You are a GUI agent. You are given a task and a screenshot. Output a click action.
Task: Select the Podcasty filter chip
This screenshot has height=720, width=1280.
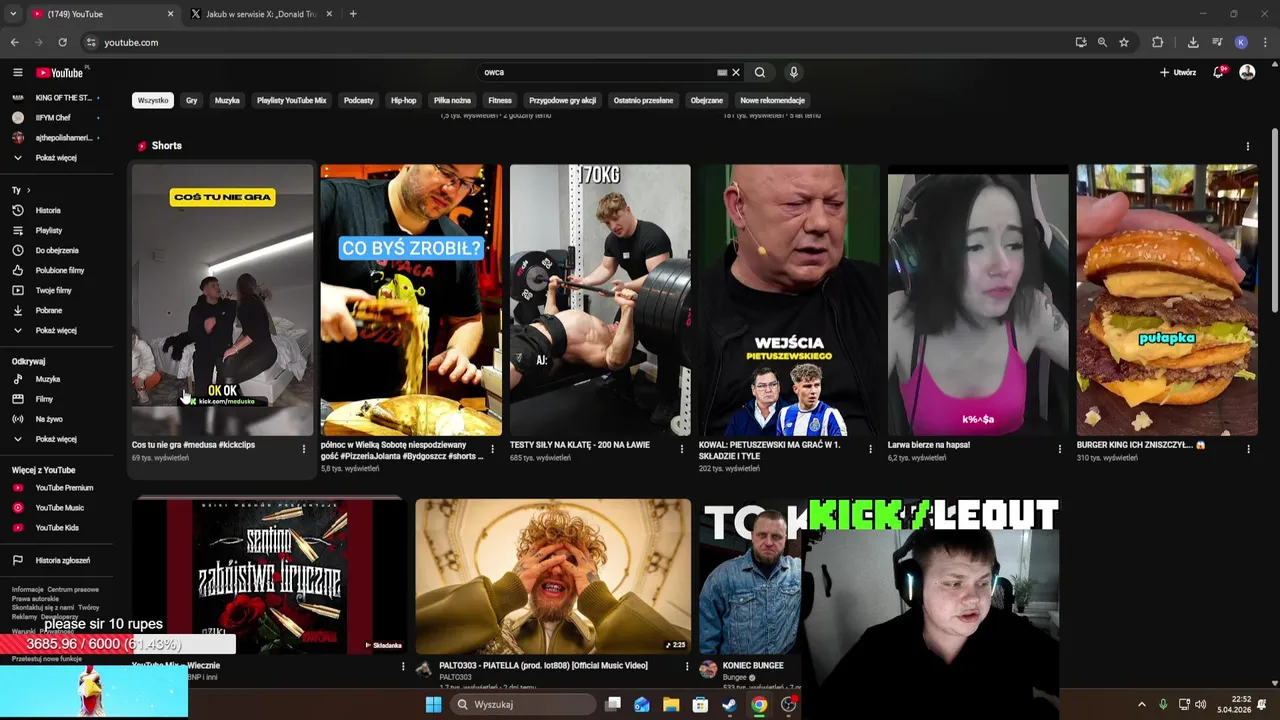[x=358, y=100]
